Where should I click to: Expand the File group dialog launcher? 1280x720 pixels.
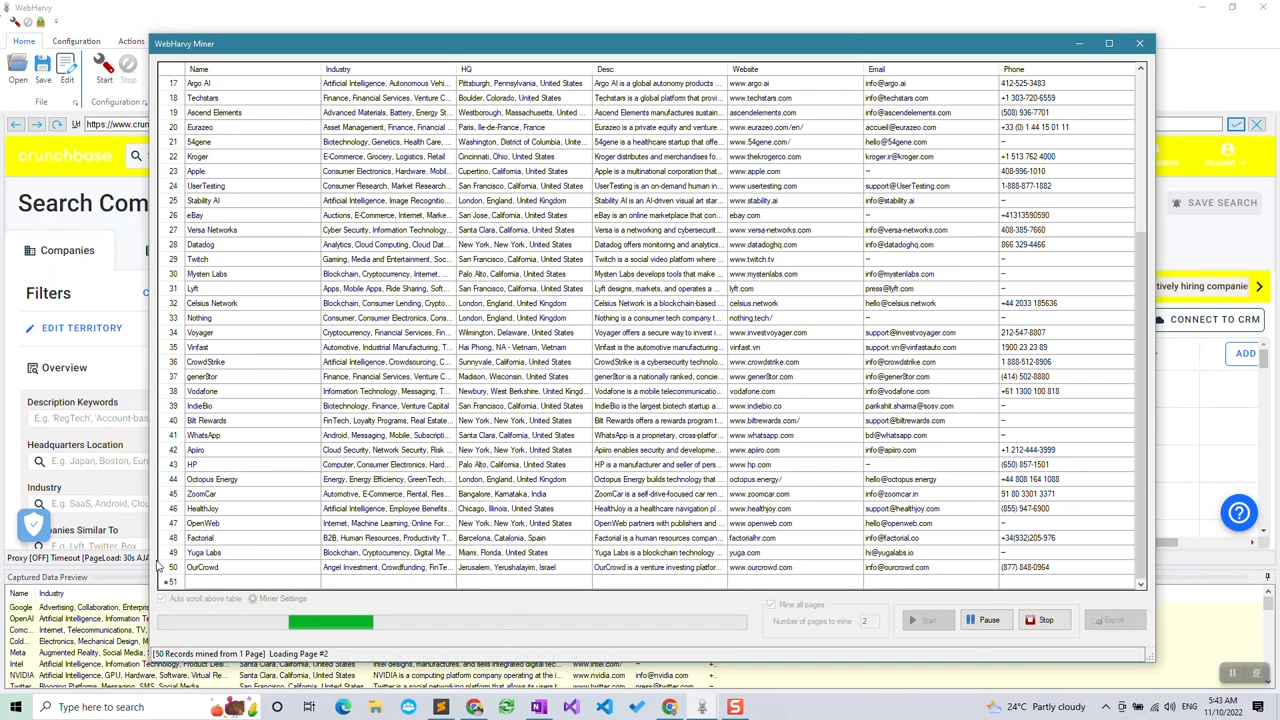pyautogui.click(x=75, y=102)
